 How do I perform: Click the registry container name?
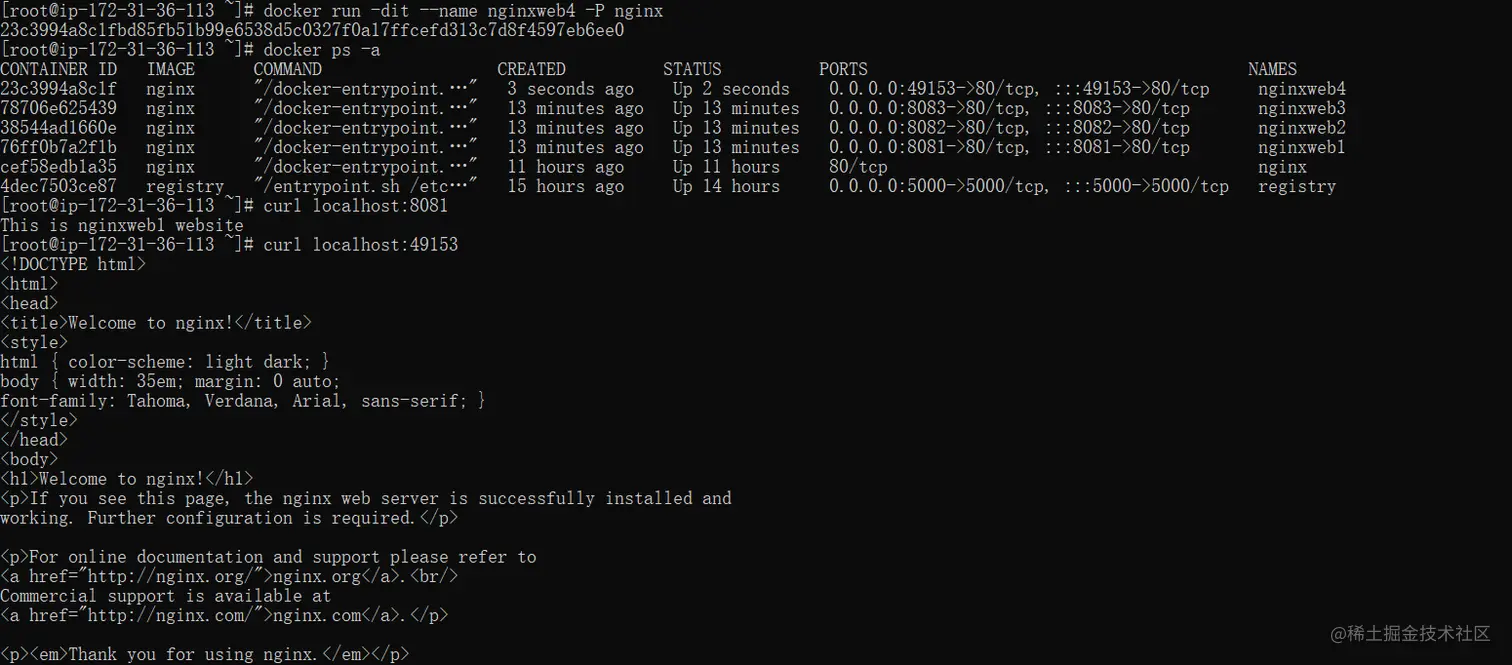point(1296,186)
